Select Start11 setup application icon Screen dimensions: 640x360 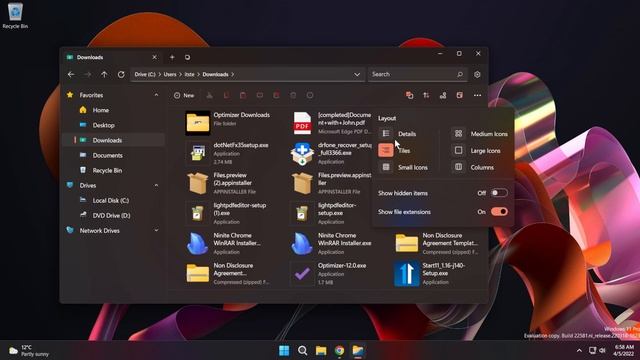(x=407, y=273)
